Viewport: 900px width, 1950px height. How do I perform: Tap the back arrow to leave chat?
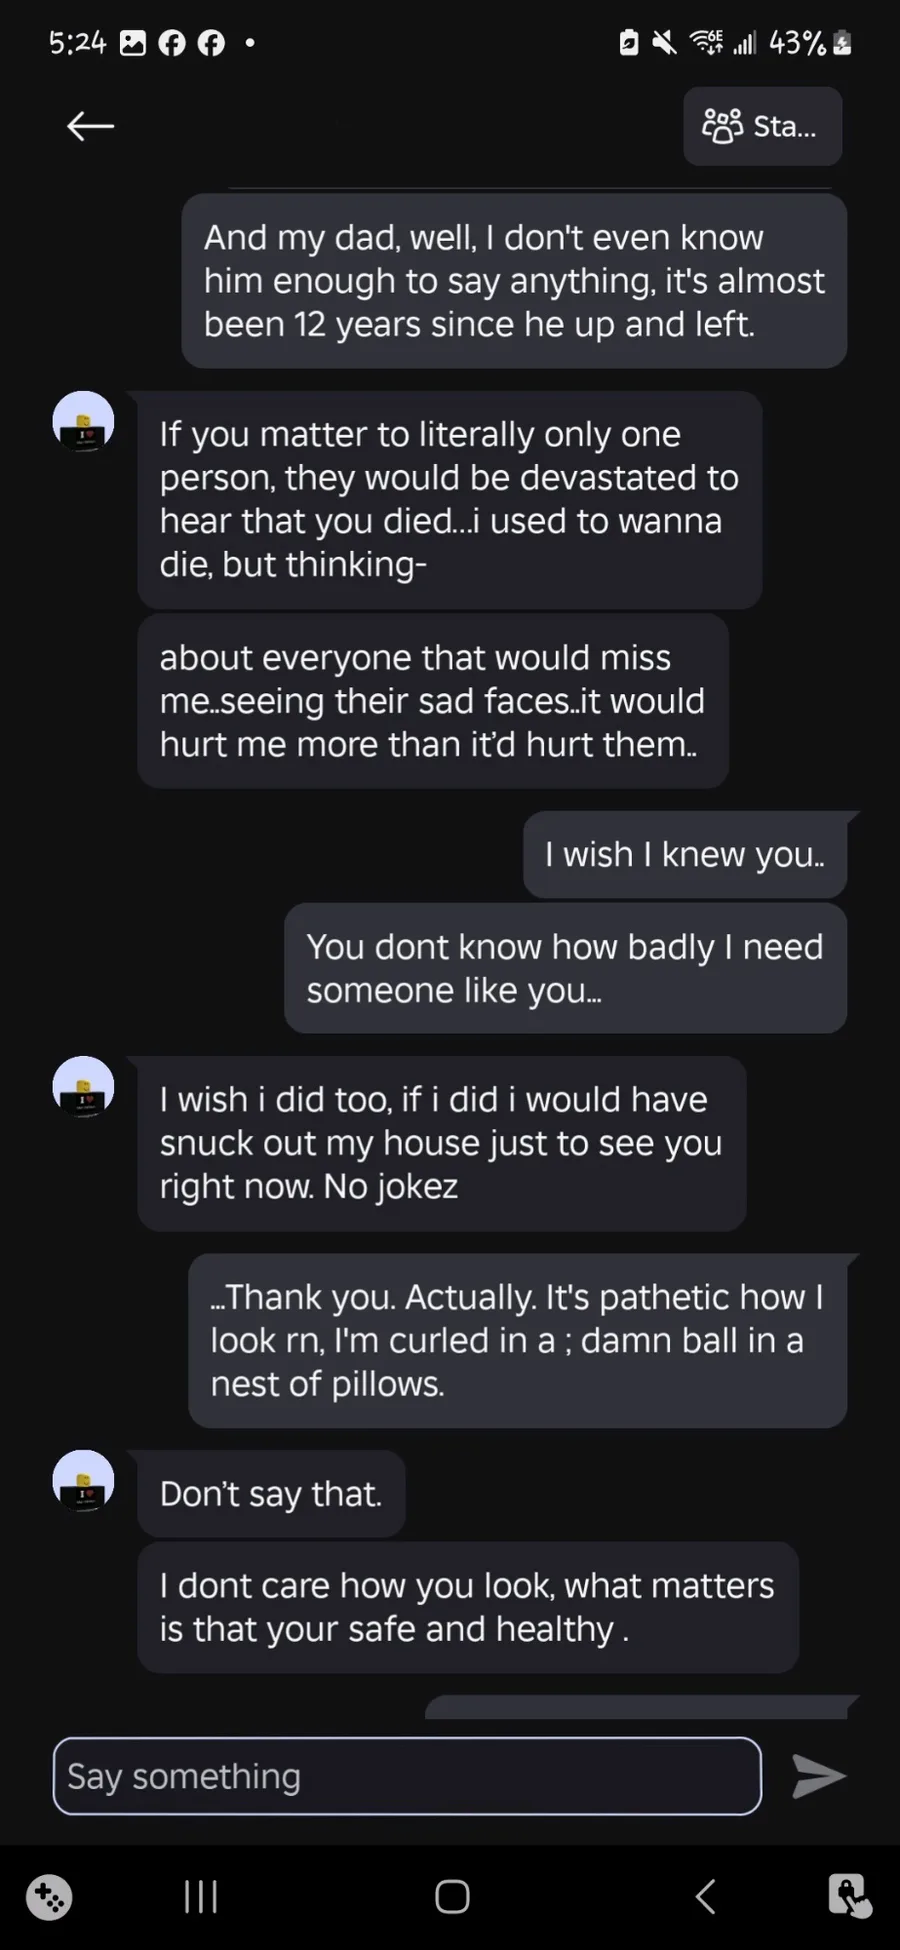tap(90, 126)
